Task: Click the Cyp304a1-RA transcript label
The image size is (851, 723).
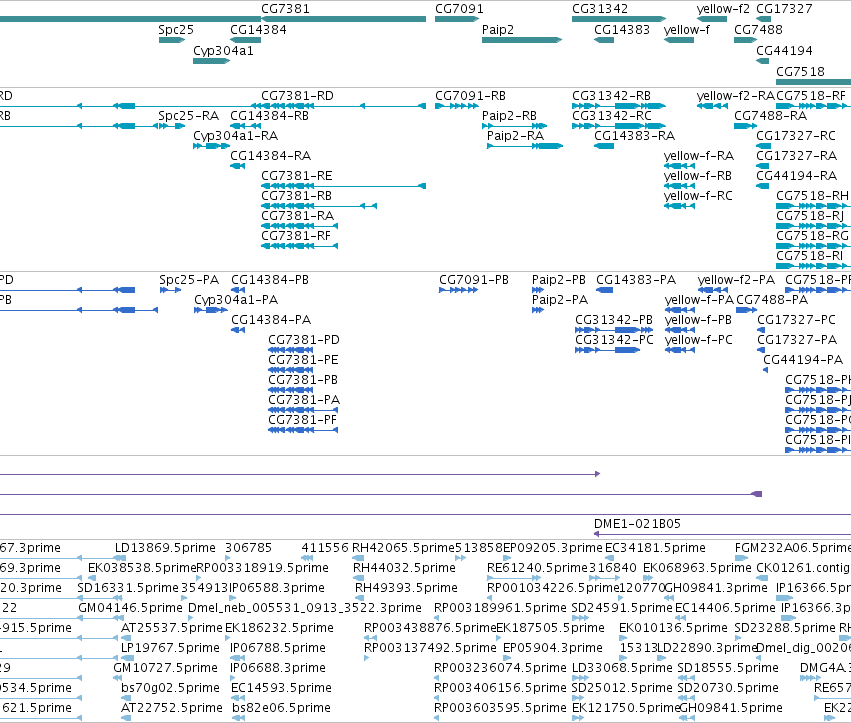Action: click(x=236, y=136)
